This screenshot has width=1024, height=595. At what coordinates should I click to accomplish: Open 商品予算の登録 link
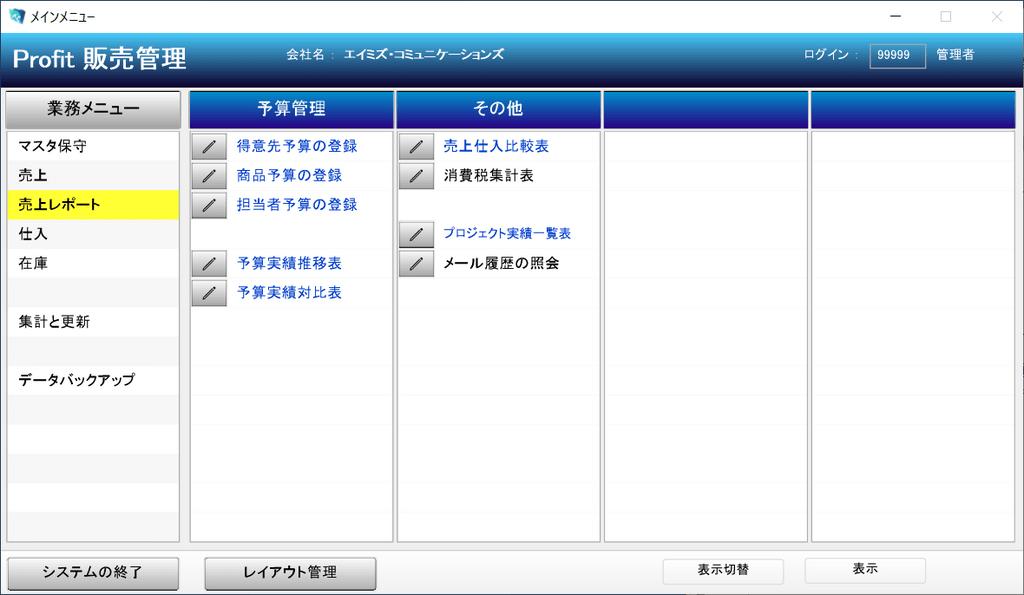(289, 176)
